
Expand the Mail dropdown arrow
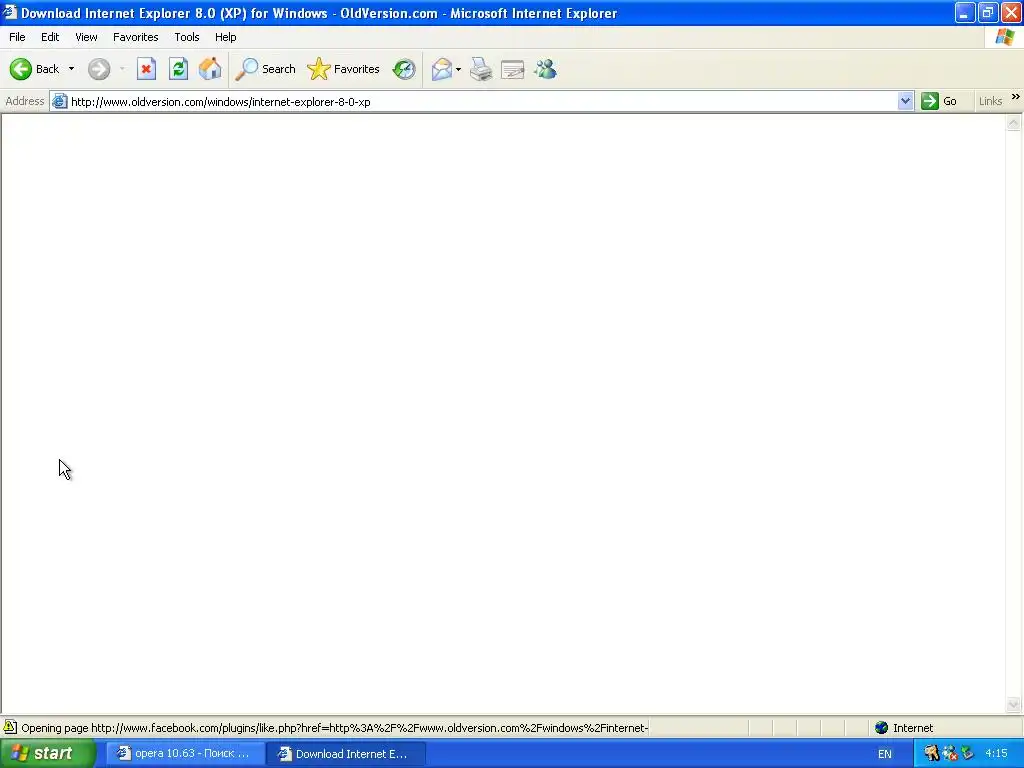pos(458,69)
